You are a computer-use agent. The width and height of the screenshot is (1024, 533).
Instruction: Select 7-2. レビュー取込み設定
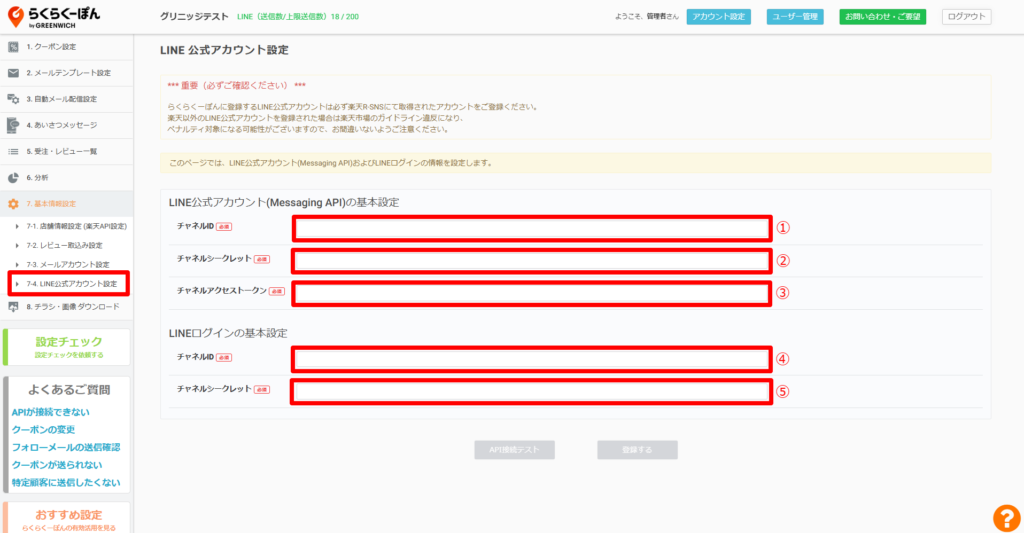click(64, 246)
